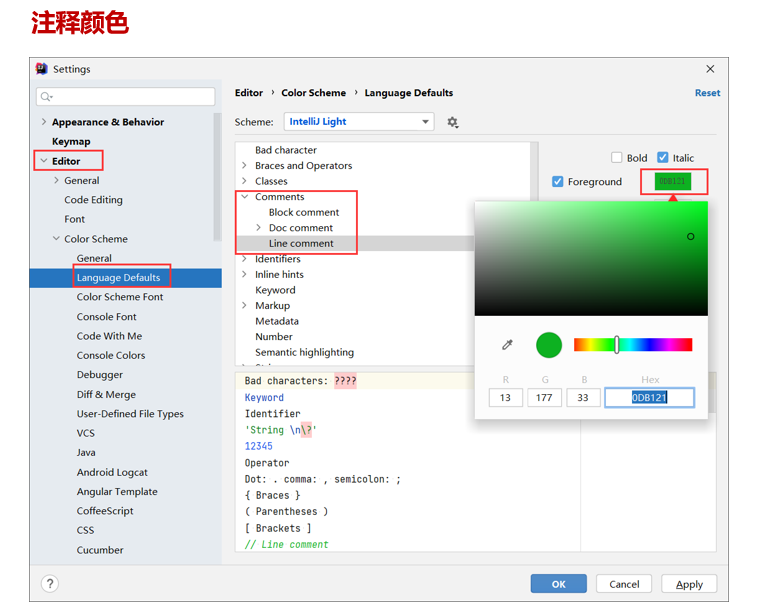Click the settings search field
Viewport: 760px width, 612px height.
click(x=126, y=96)
